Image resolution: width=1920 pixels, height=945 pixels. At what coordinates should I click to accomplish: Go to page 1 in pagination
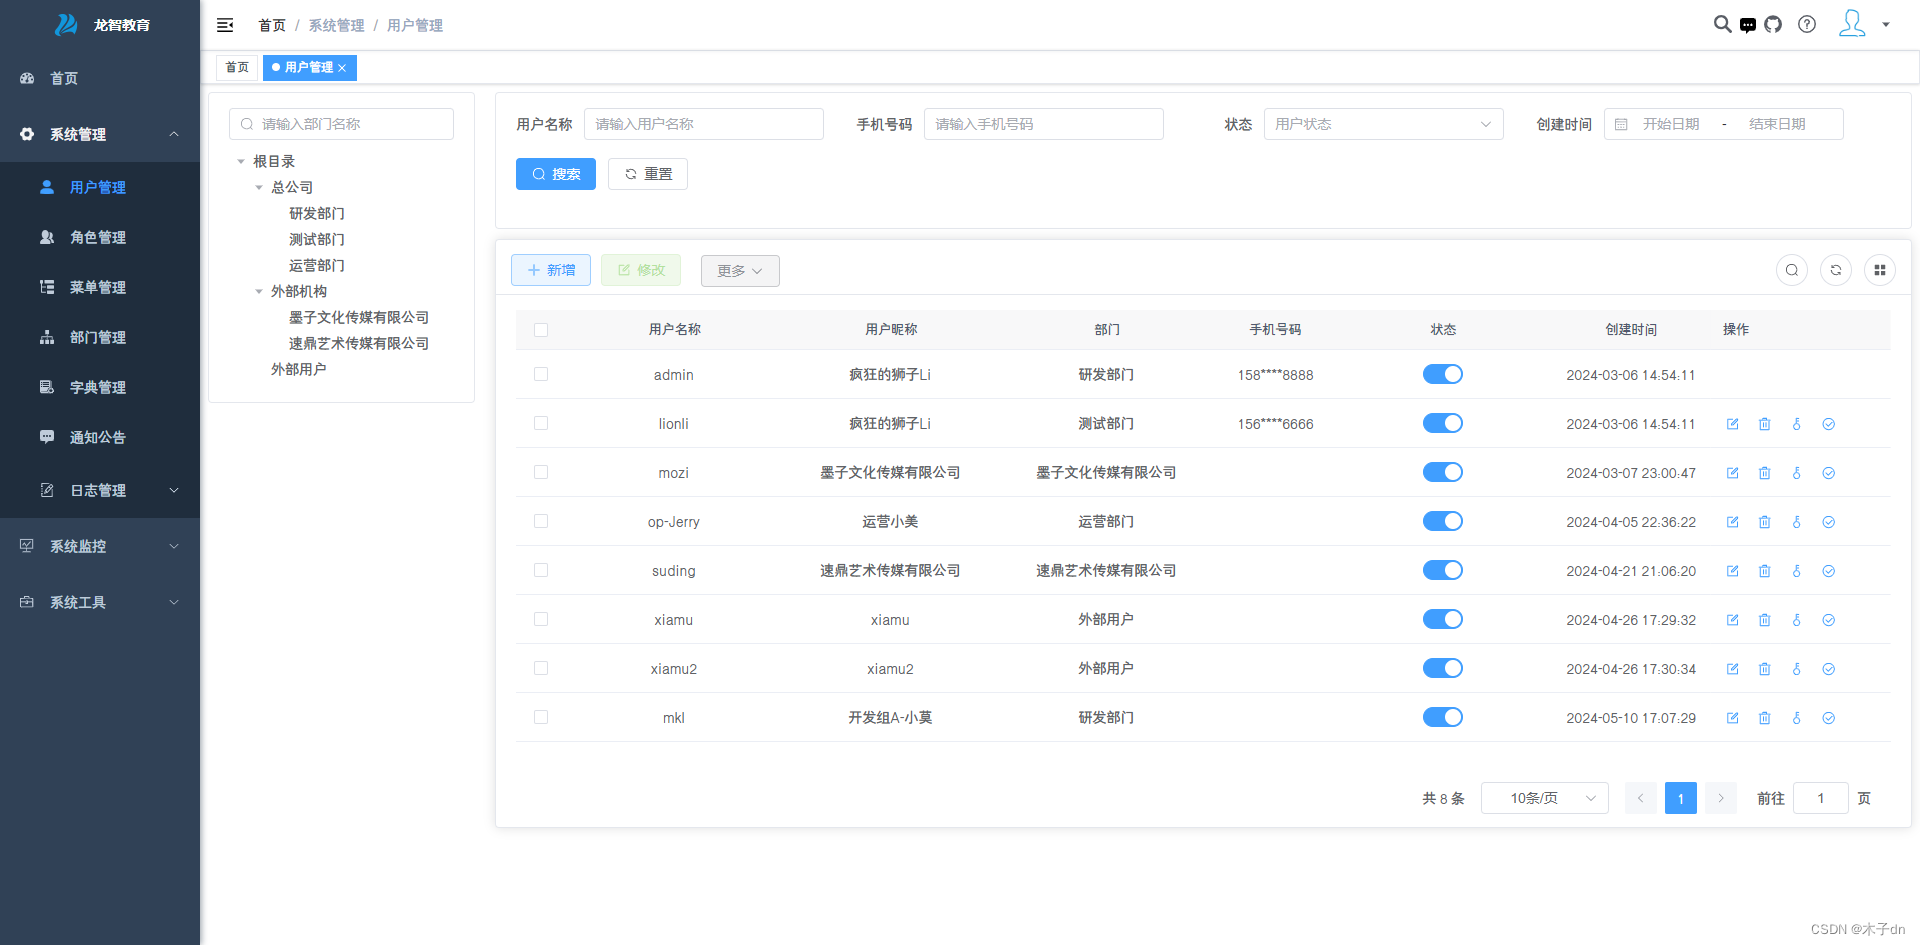[x=1681, y=798]
